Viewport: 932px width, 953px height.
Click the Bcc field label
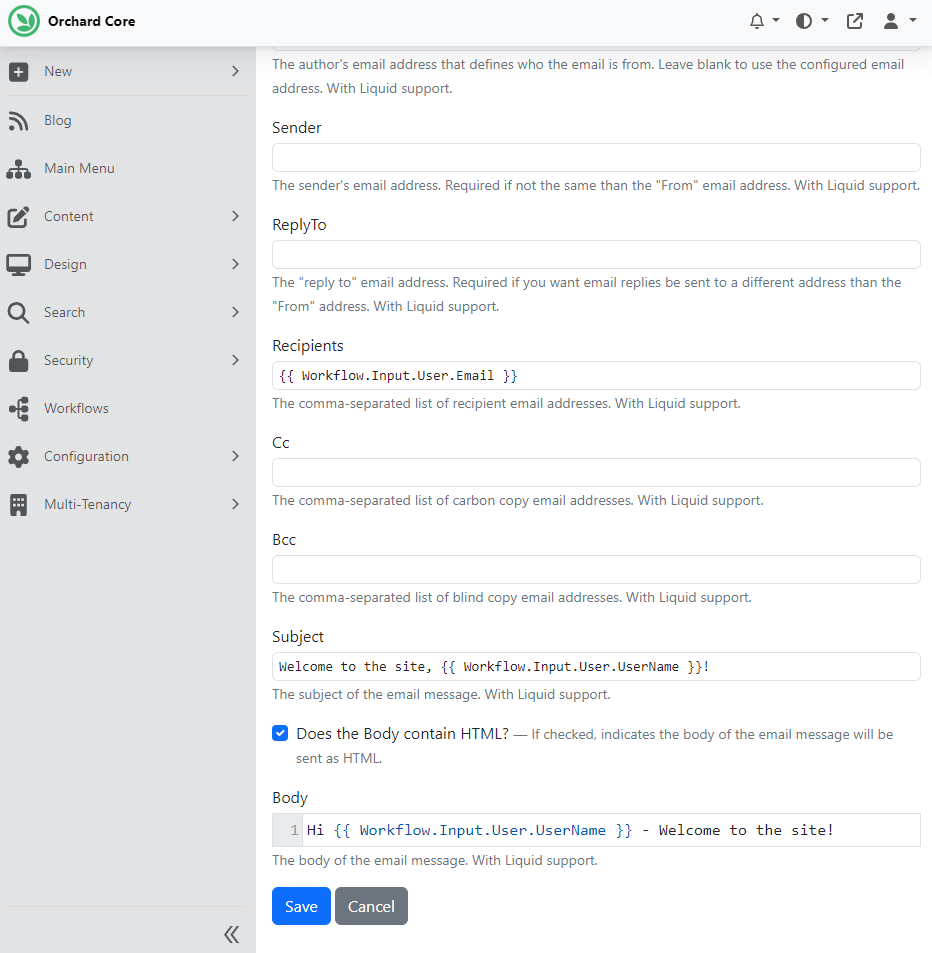284,540
